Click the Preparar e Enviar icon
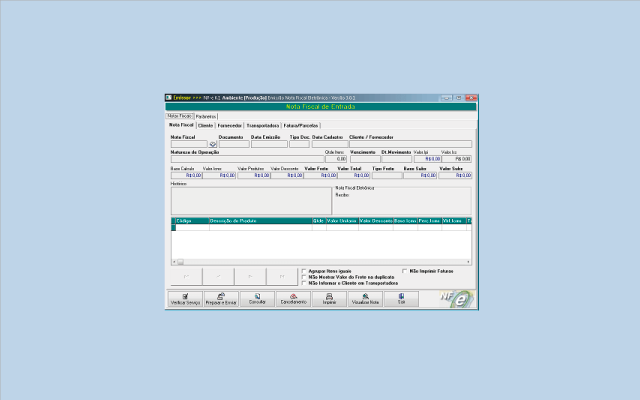 click(x=220, y=297)
